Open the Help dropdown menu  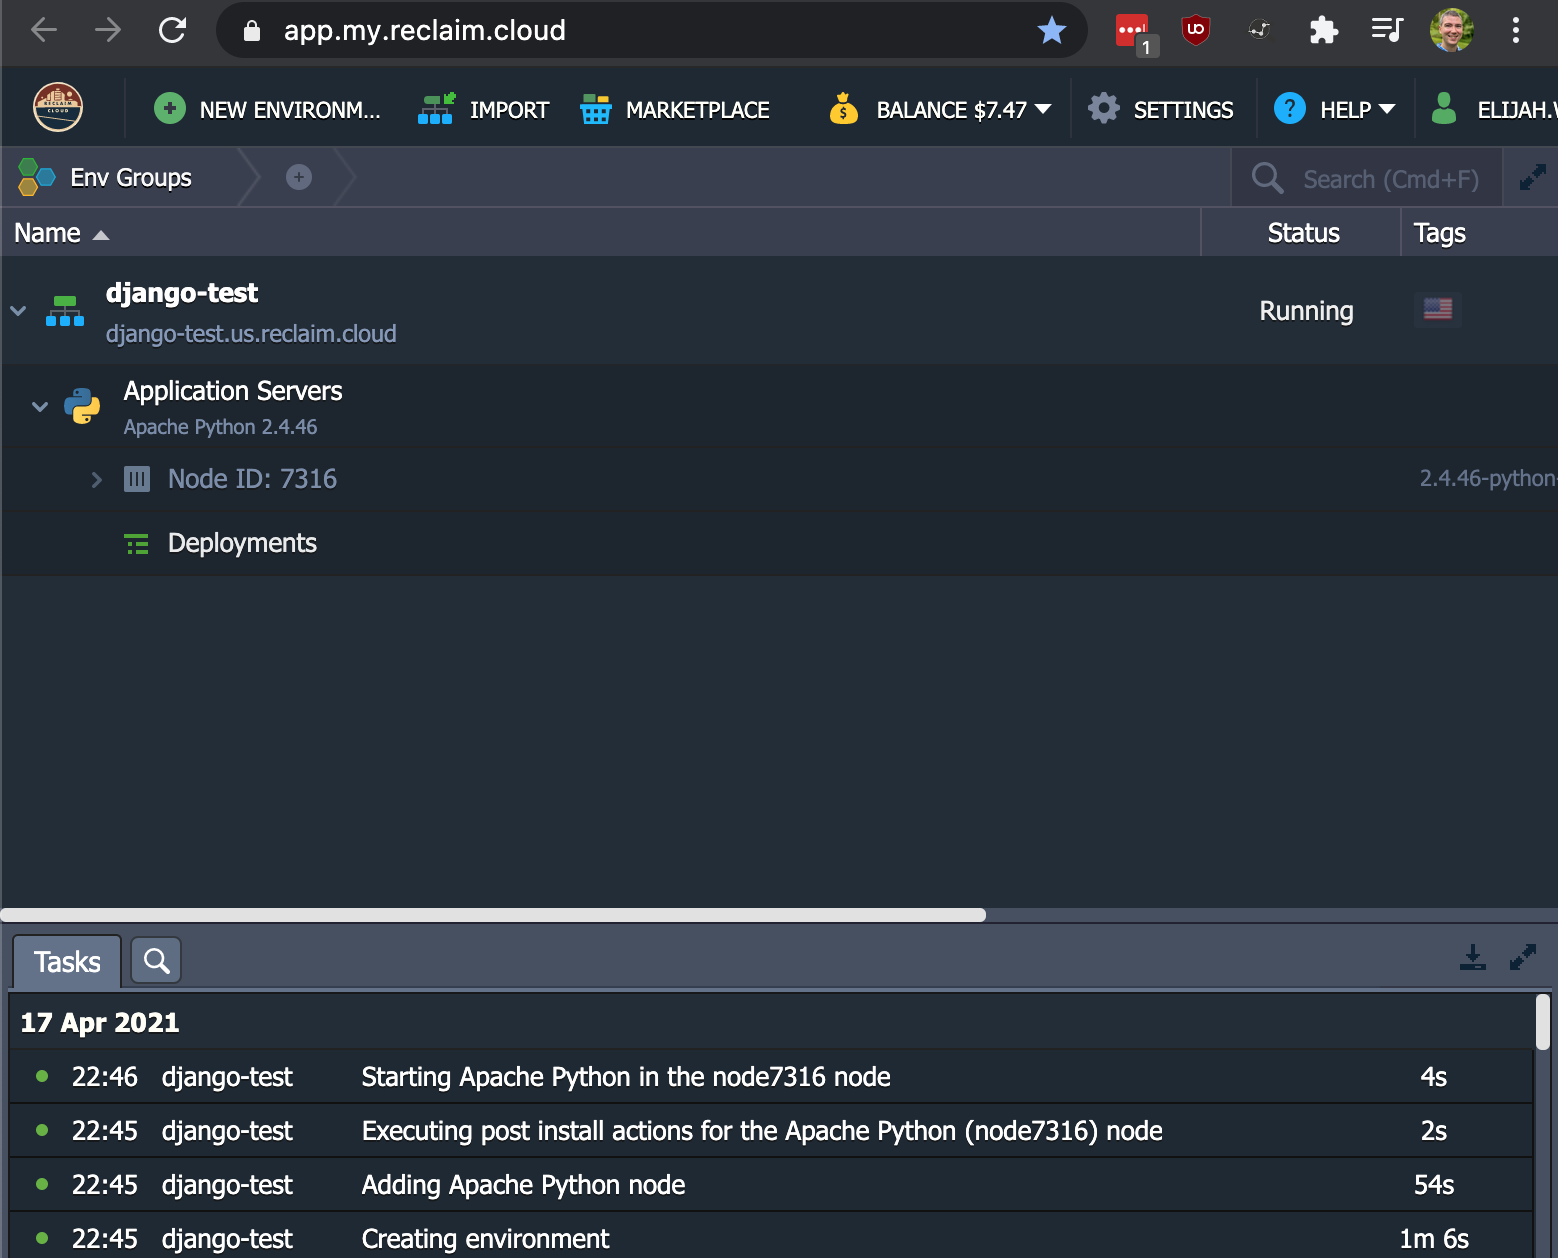click(1334, 109)
